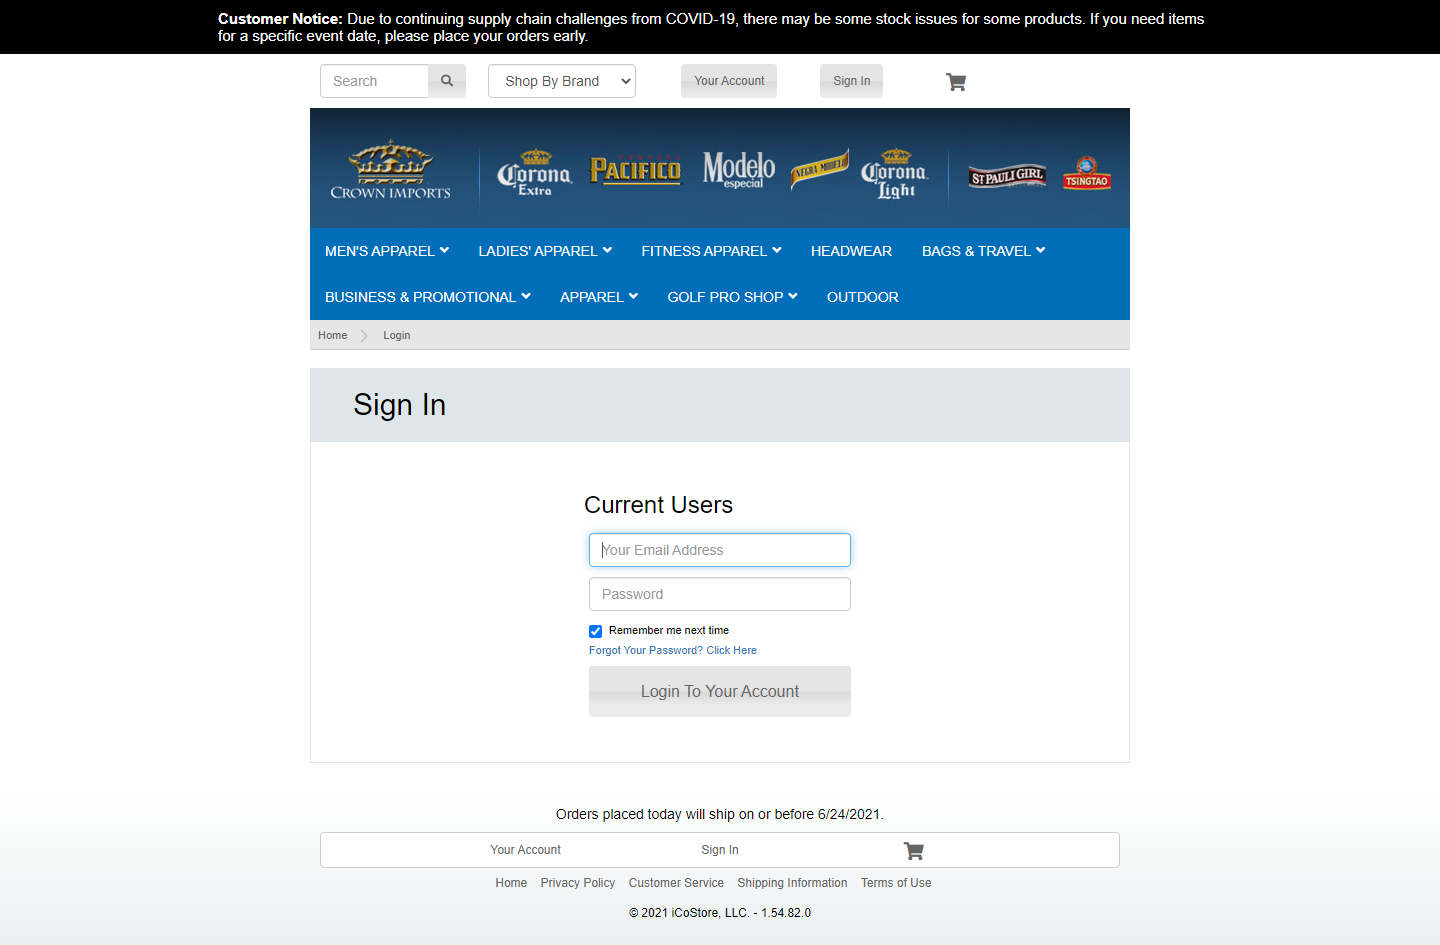Select the Pacifico brand logo
This screenshot has width=1440, height=945.
coord(635,170)
